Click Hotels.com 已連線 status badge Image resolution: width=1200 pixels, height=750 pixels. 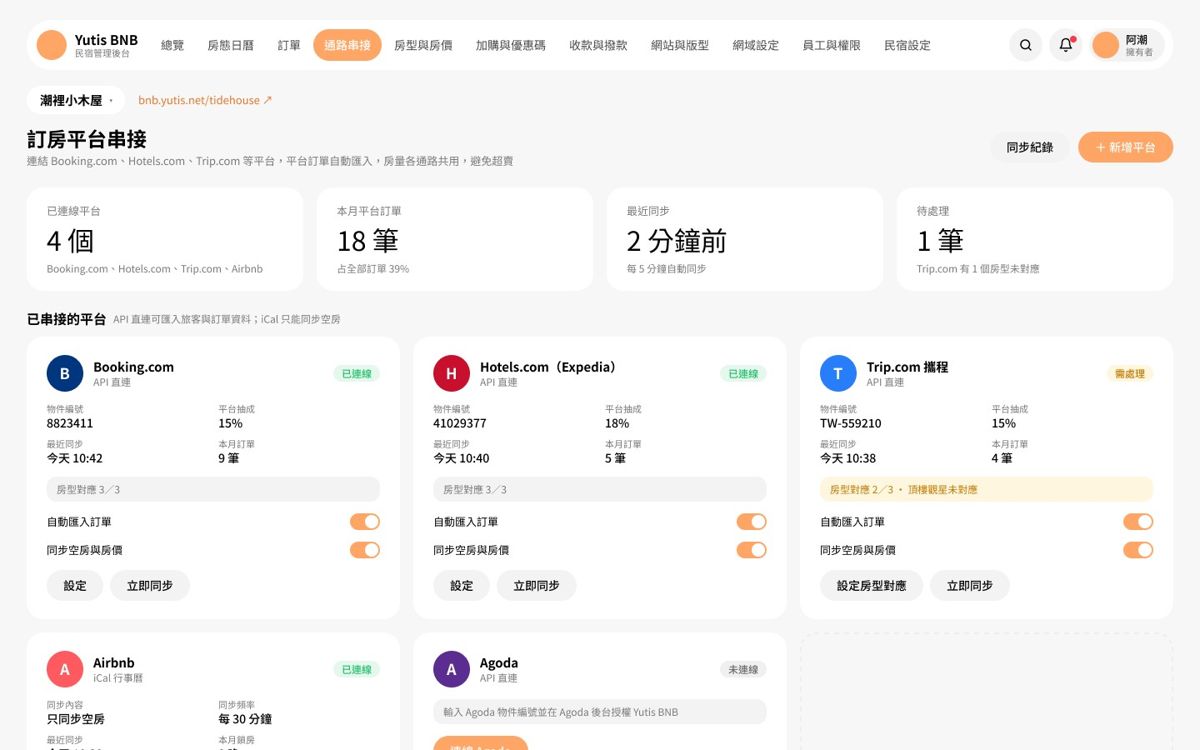point(743,373)
